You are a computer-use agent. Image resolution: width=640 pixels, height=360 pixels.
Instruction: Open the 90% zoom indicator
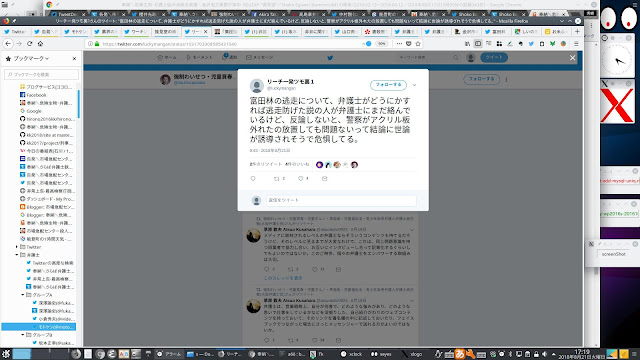381,44
